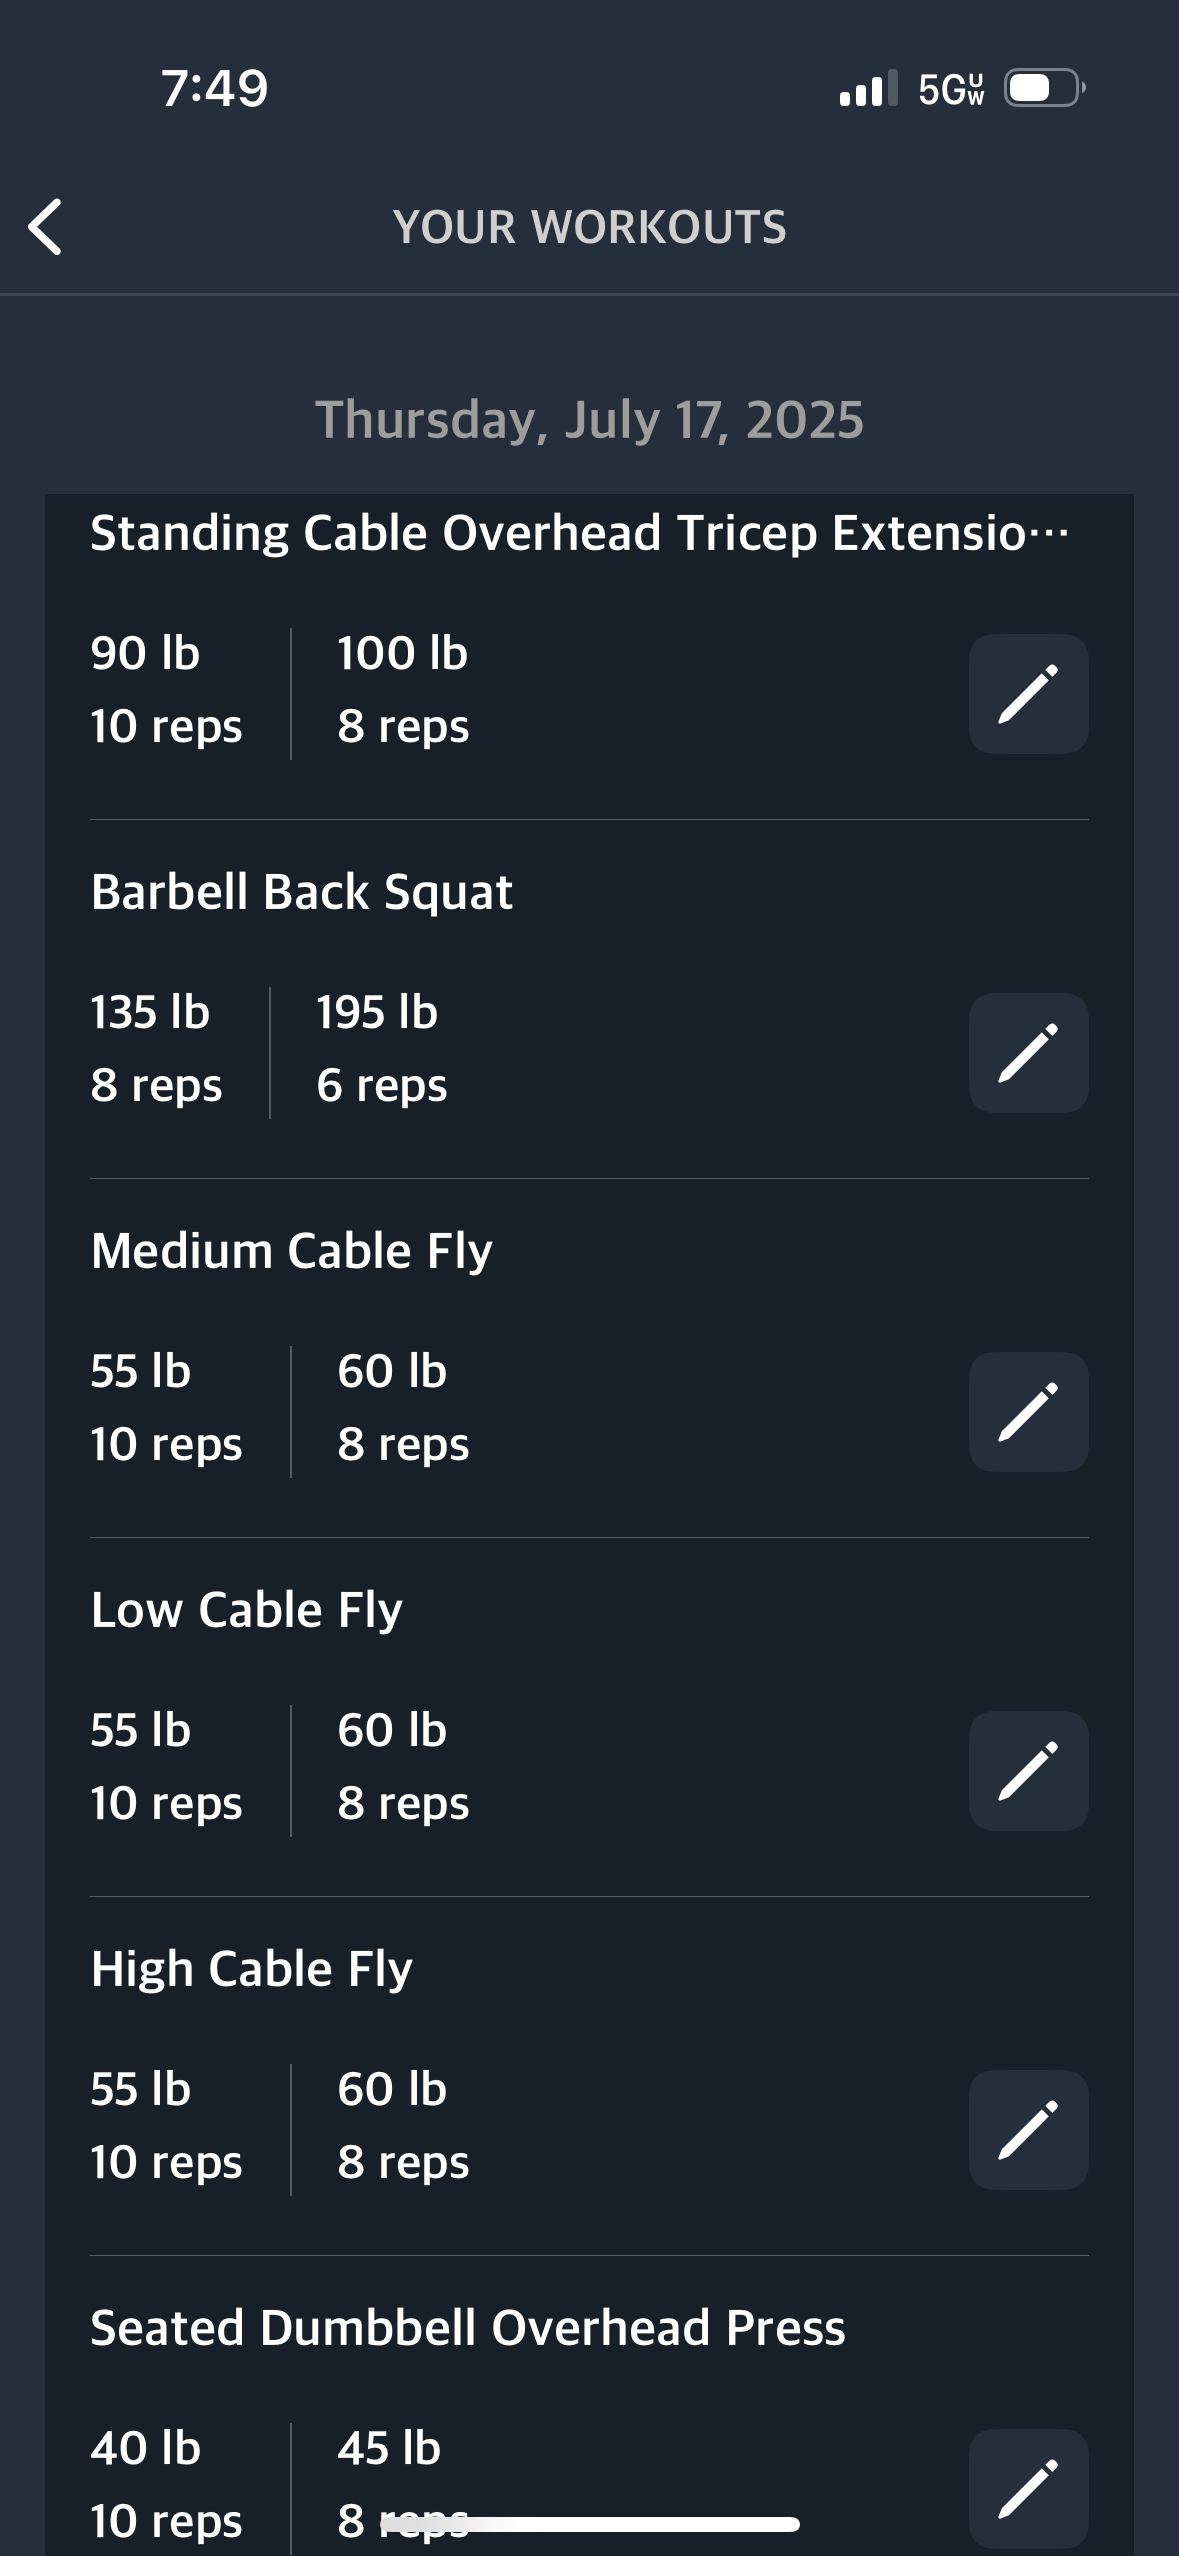This screenshot has height=2556, width=1179.
Task: Edit the Low Cable Fly entry
Action: point(1028,1771)
